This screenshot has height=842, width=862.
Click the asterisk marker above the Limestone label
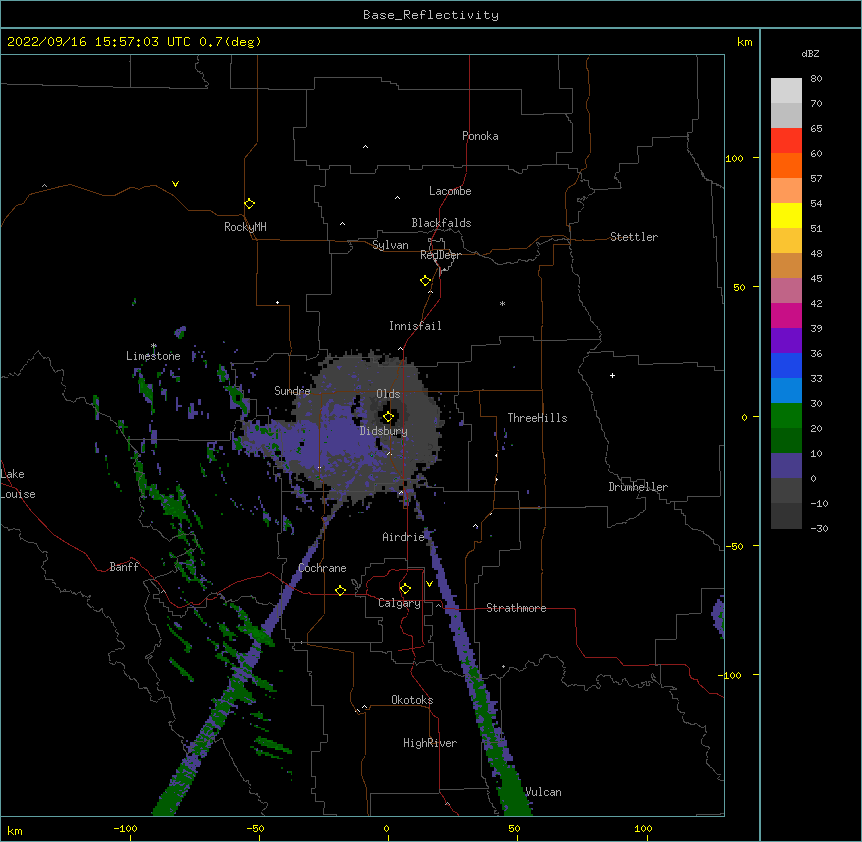pyautogui.click(x=154, y=346)
